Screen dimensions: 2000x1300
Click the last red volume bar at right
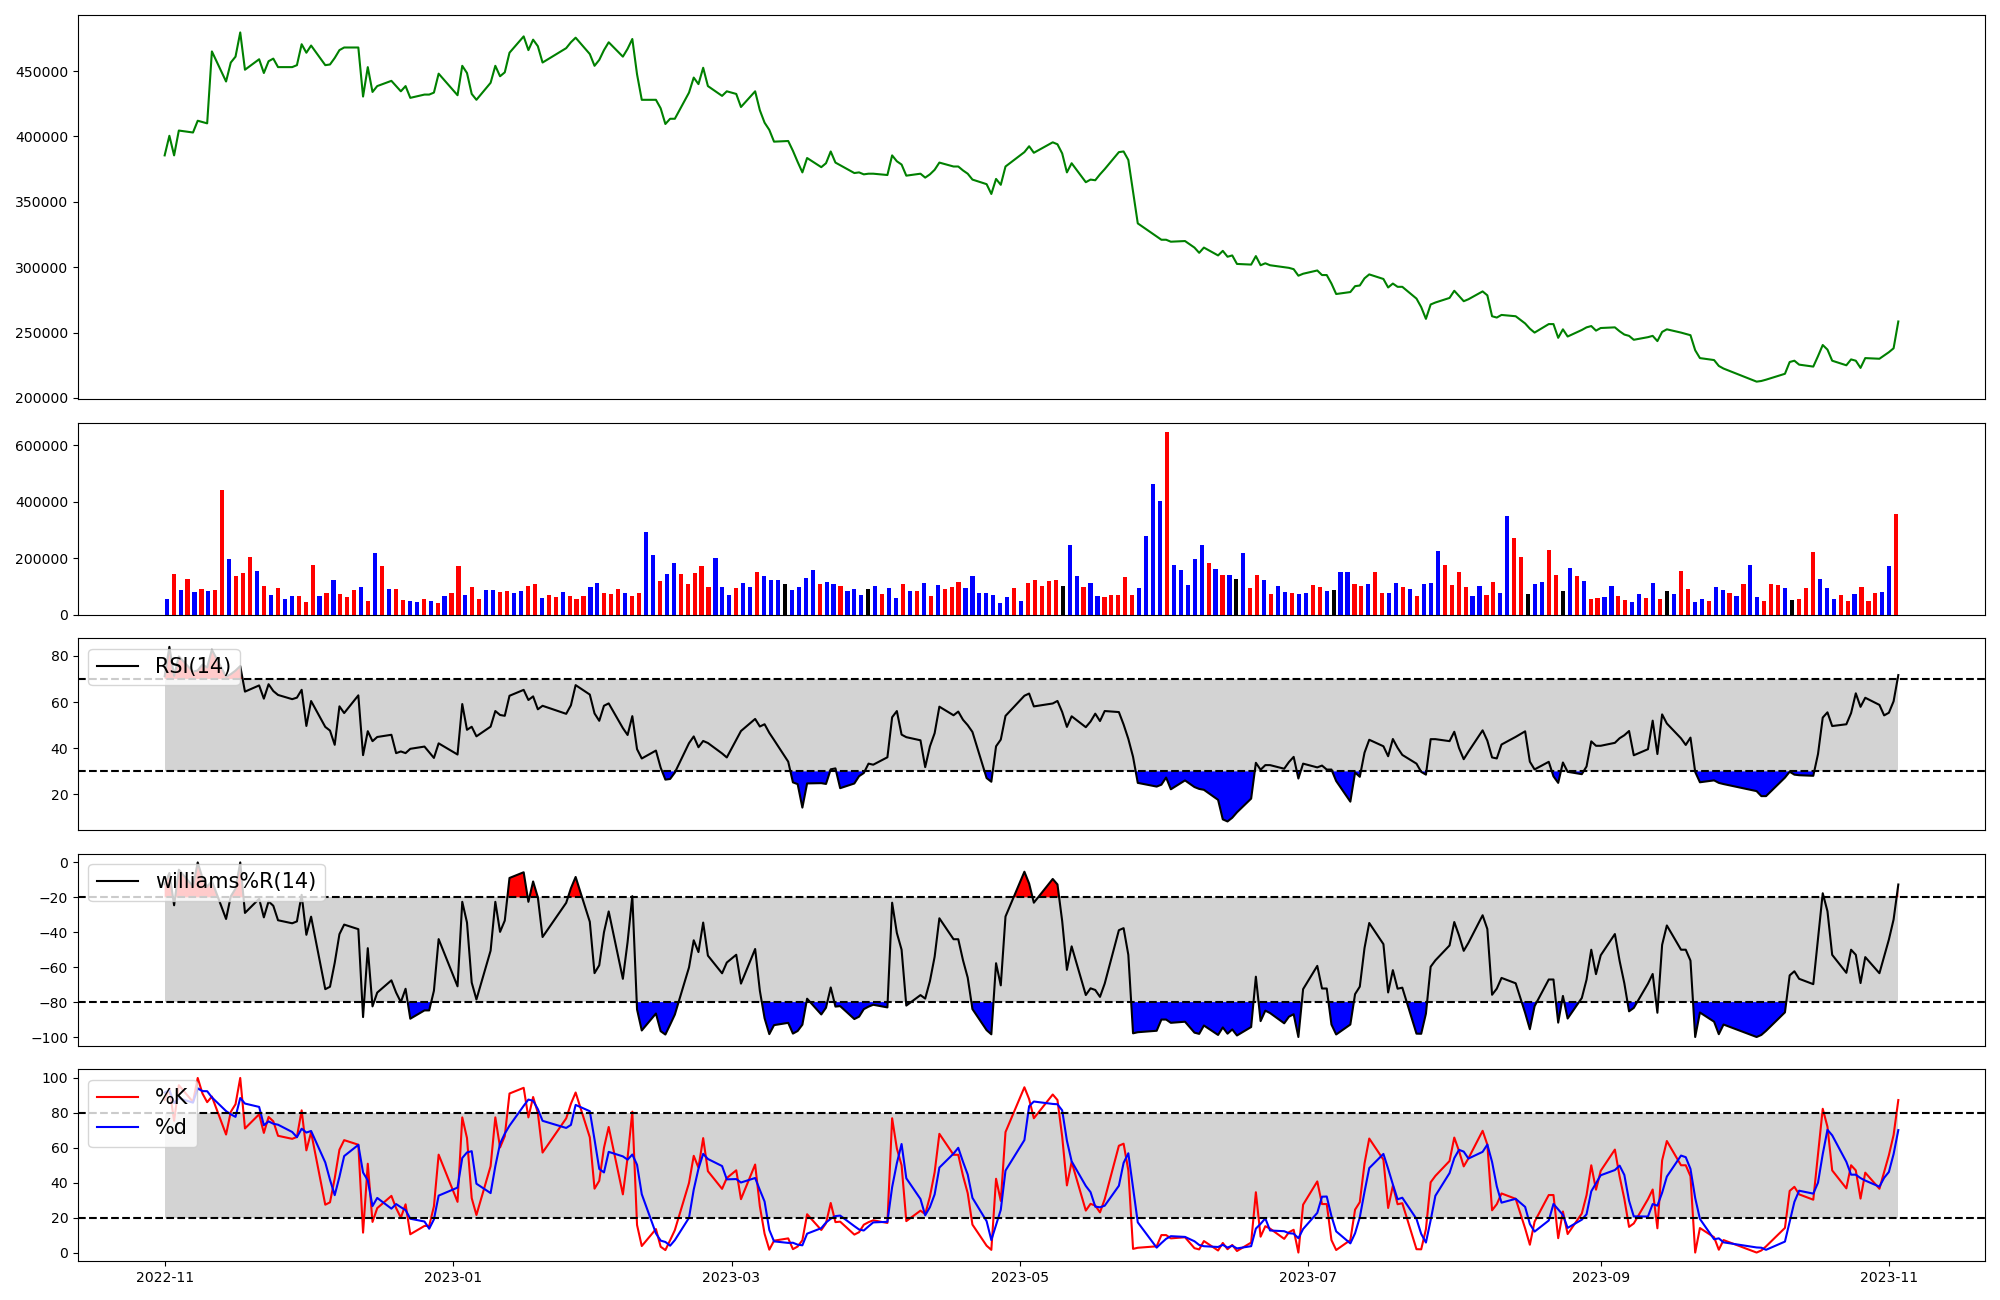[1896, 565]
